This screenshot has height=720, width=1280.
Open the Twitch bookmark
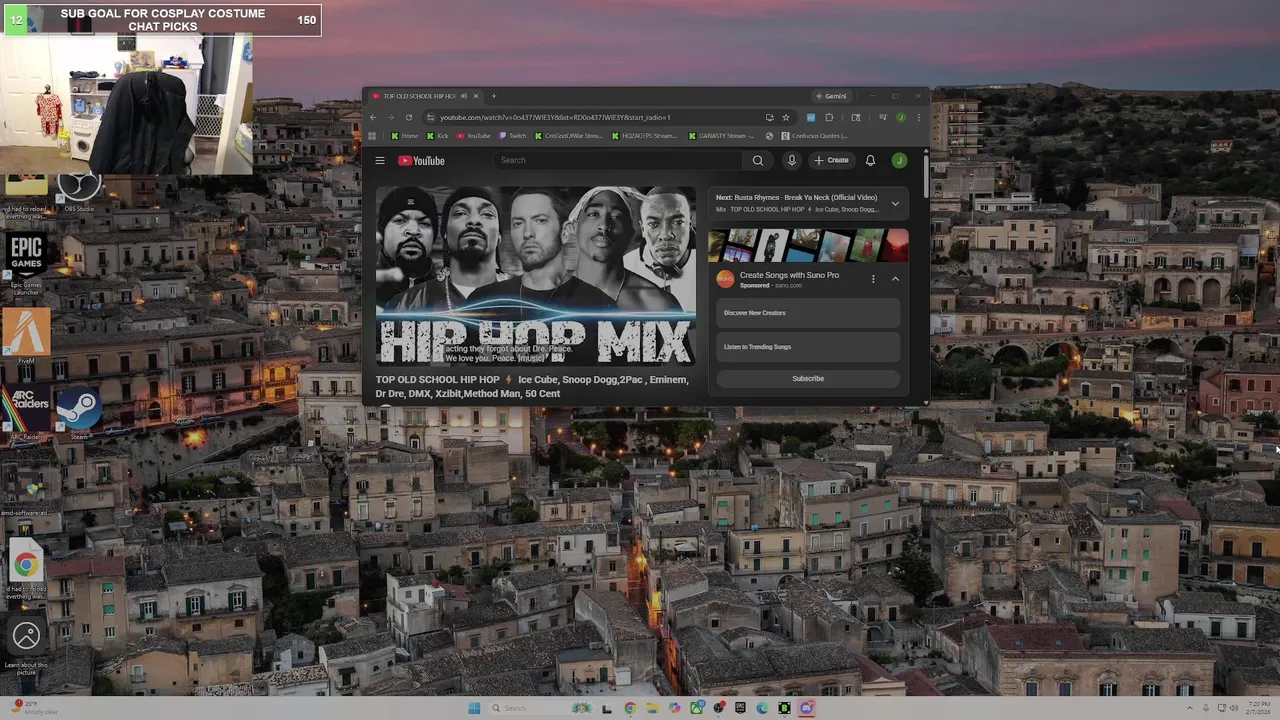click(513, 136)
